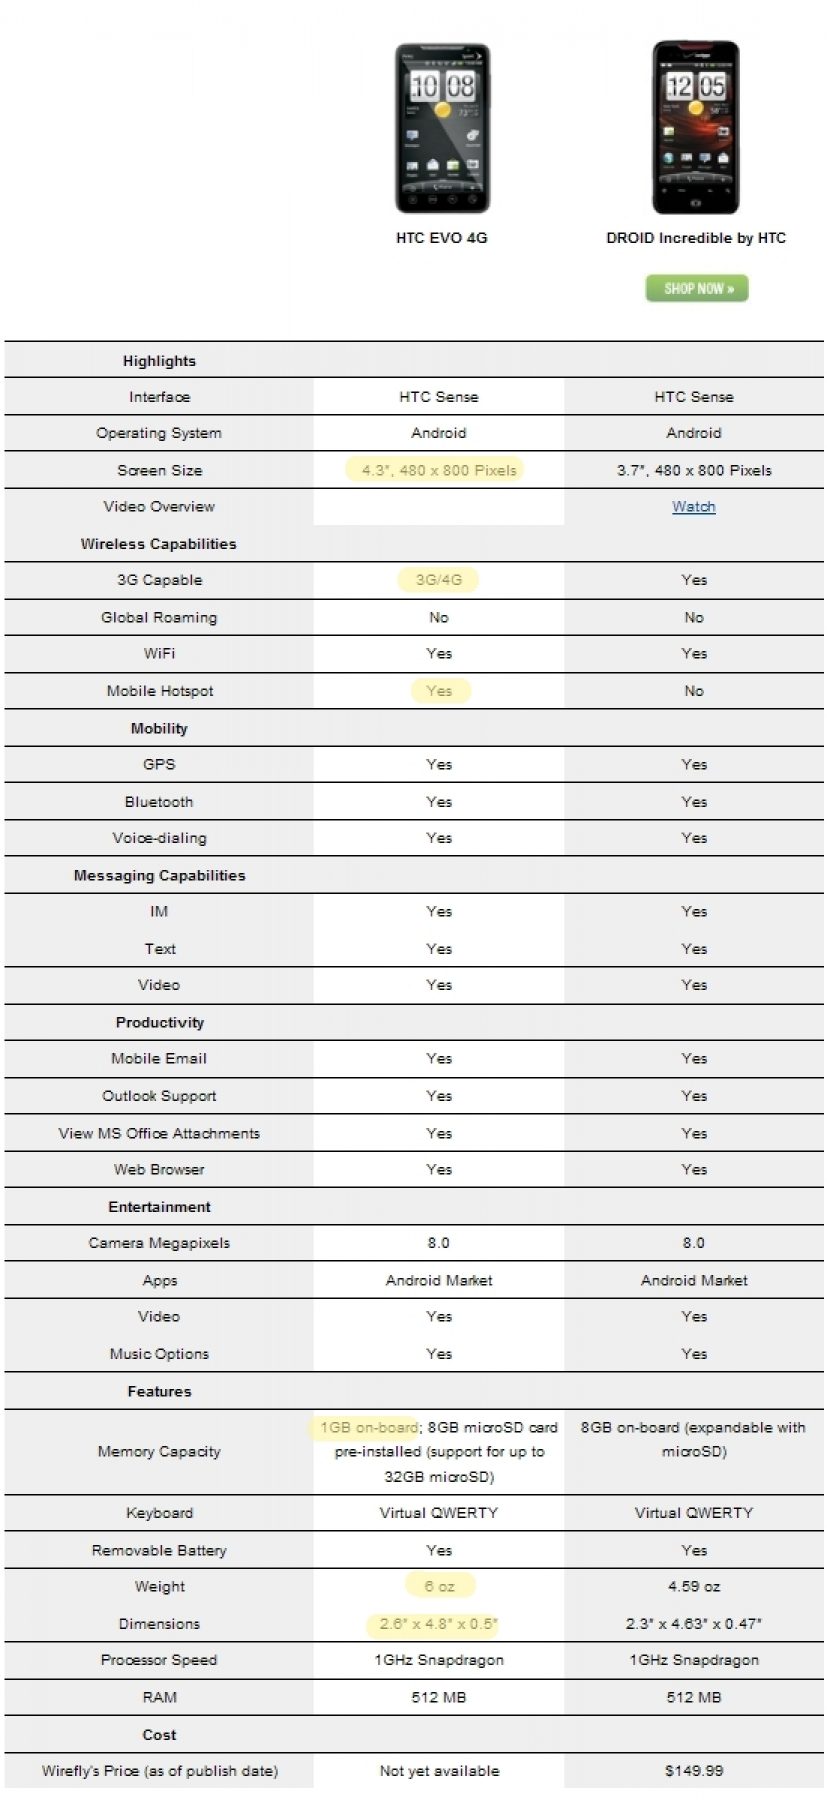Click the HTC EVO 4G phone image
Viewport: 827px width, 1800px height.
pyautogui.click(x=442, y=128)
